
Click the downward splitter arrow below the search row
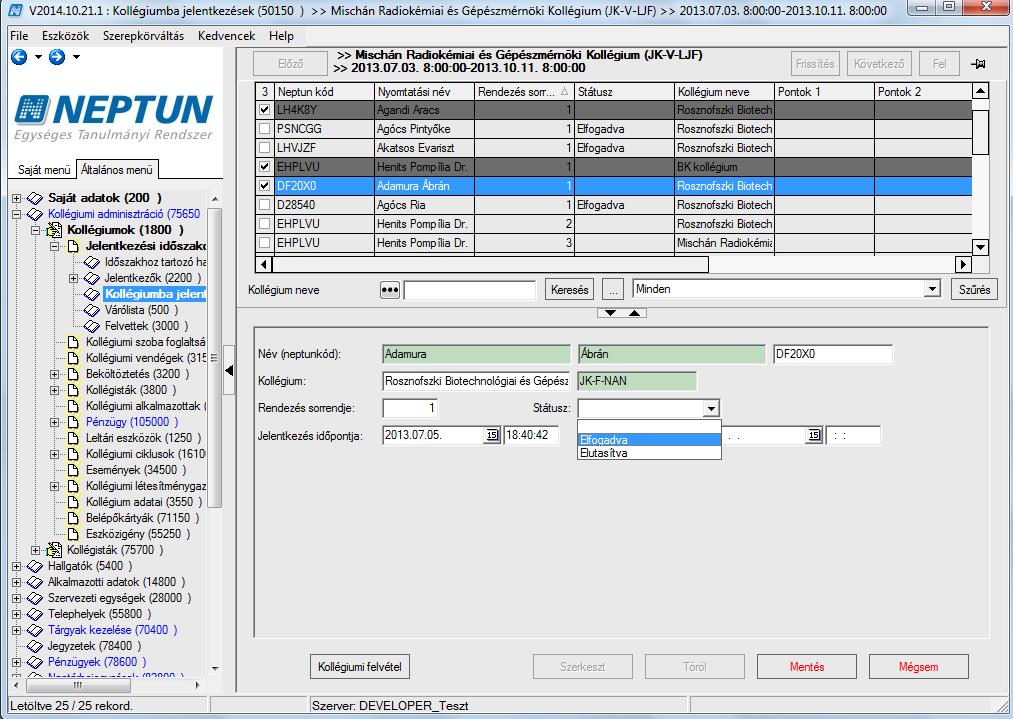coord(610,313)
